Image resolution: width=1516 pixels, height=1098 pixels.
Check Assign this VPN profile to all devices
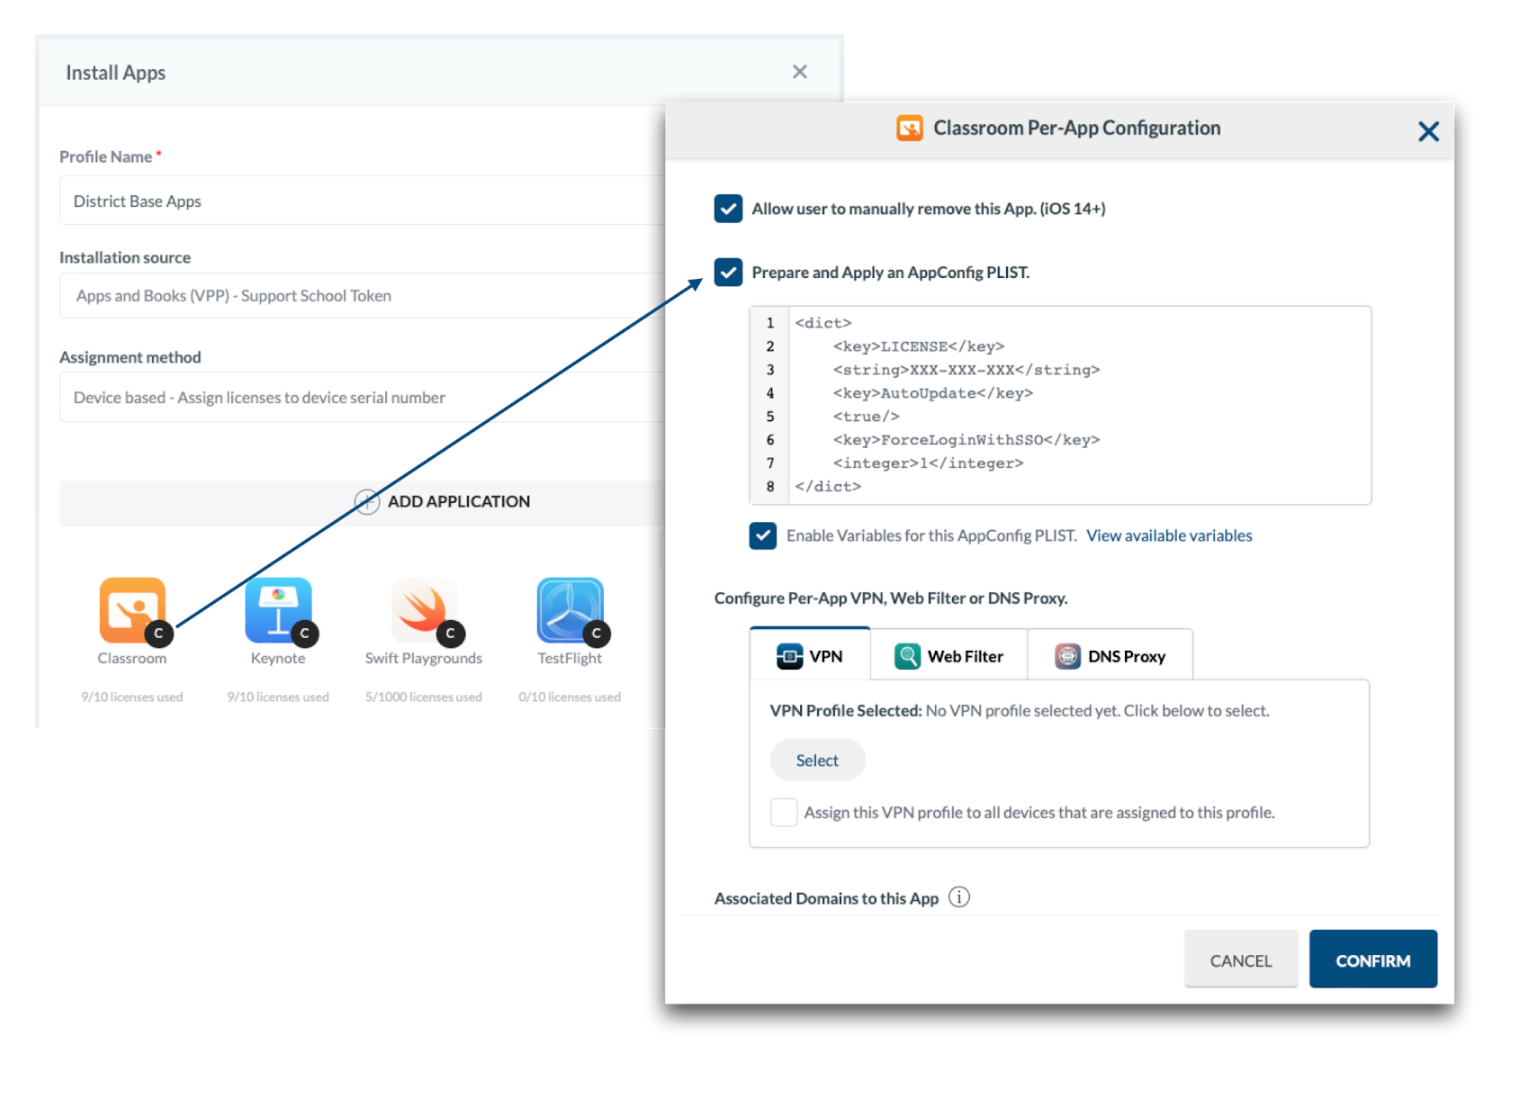coord(784,812)
